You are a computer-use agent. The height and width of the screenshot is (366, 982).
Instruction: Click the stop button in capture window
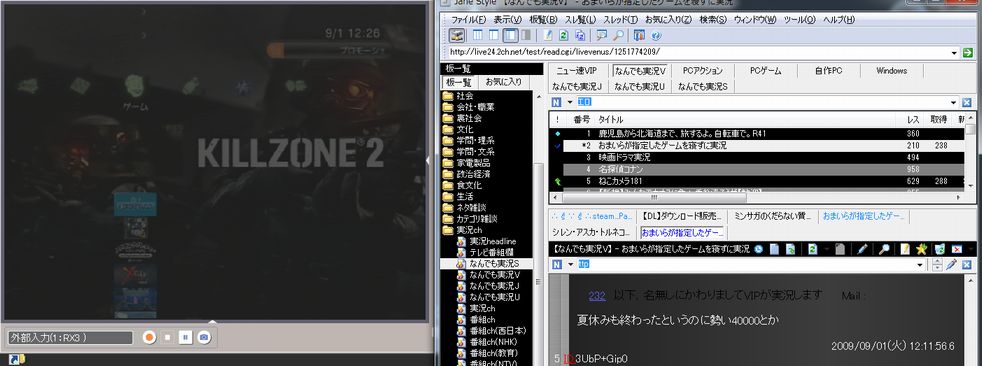coord(167,337)
